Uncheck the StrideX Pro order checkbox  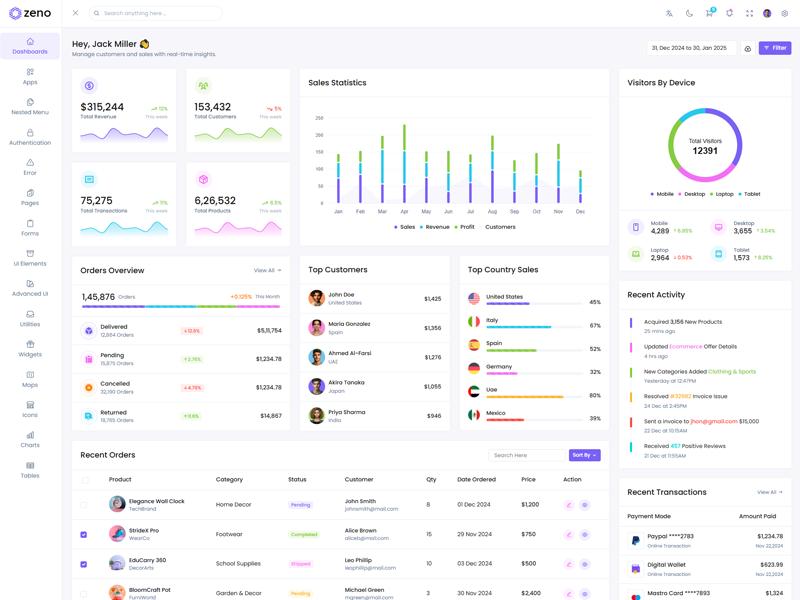(x=84, y=534)
